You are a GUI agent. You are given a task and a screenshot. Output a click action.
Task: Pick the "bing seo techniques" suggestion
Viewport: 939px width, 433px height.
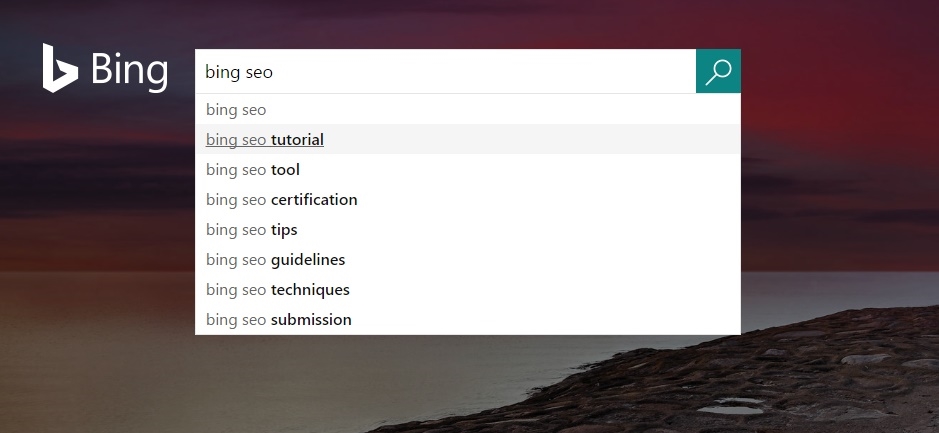(468, 289)
